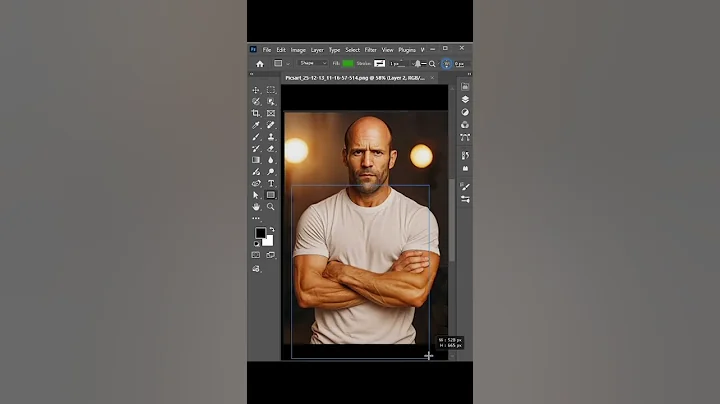Select the 3D orbit tool left of Type tool

point(256,183)
